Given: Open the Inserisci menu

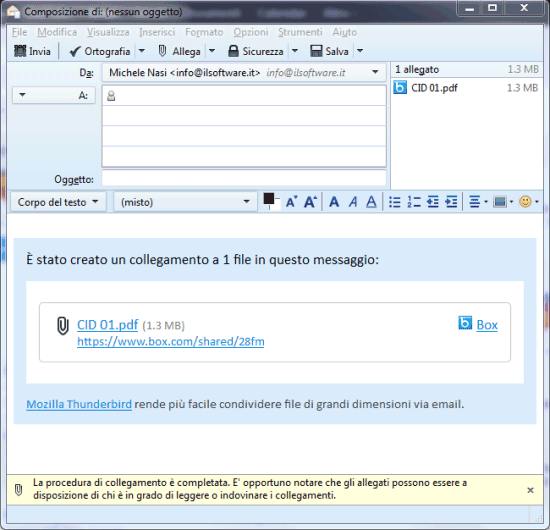Looking at the screenshot, I should (x=157, y=32).
